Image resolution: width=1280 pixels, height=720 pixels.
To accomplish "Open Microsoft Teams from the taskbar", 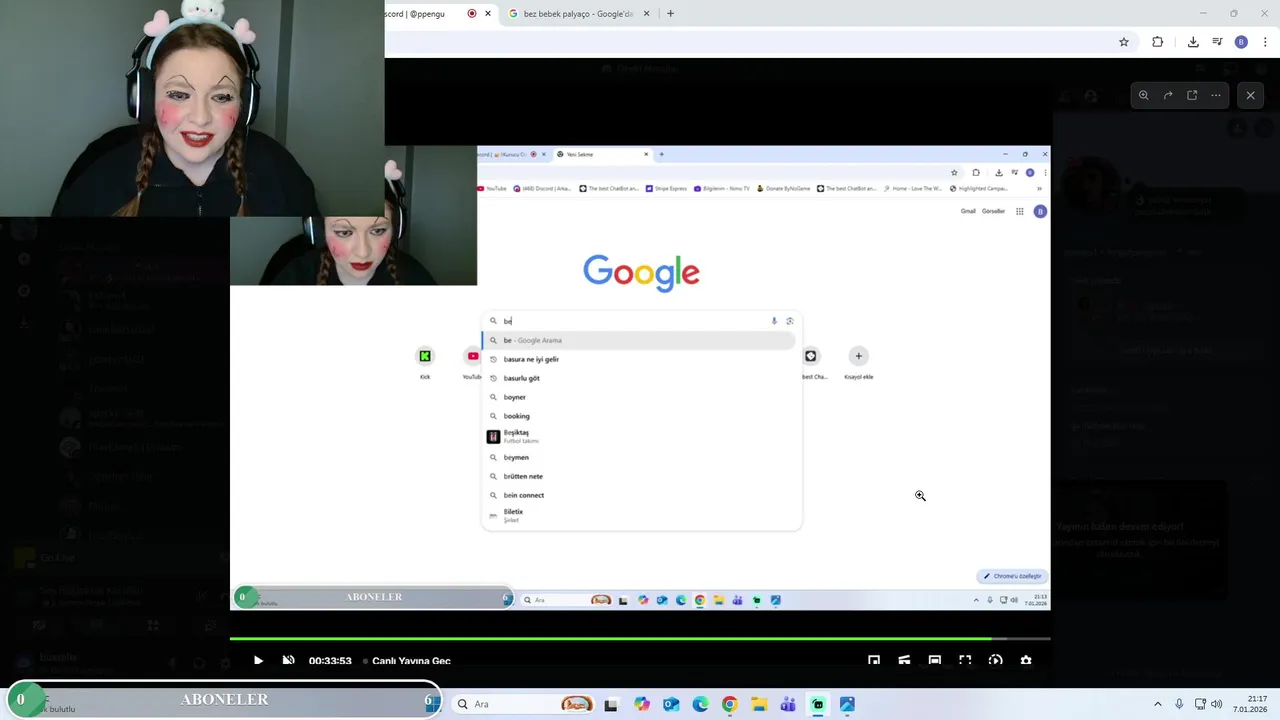I will tap(788, 704).
